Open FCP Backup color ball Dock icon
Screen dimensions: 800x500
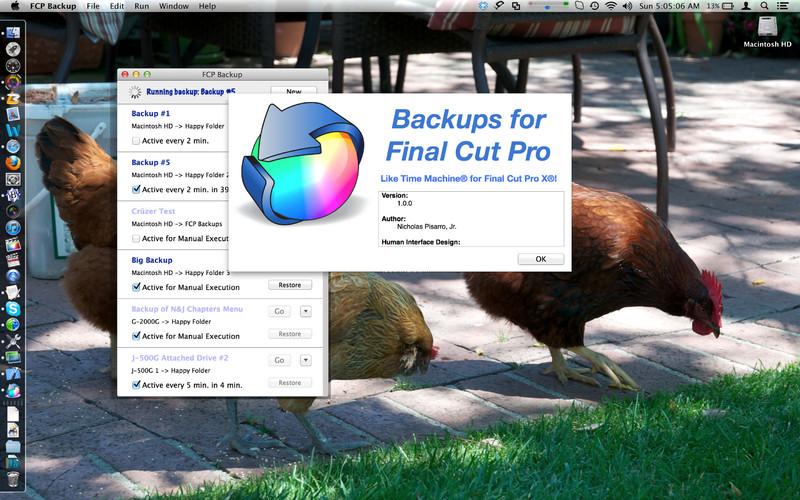pos(13,391)
